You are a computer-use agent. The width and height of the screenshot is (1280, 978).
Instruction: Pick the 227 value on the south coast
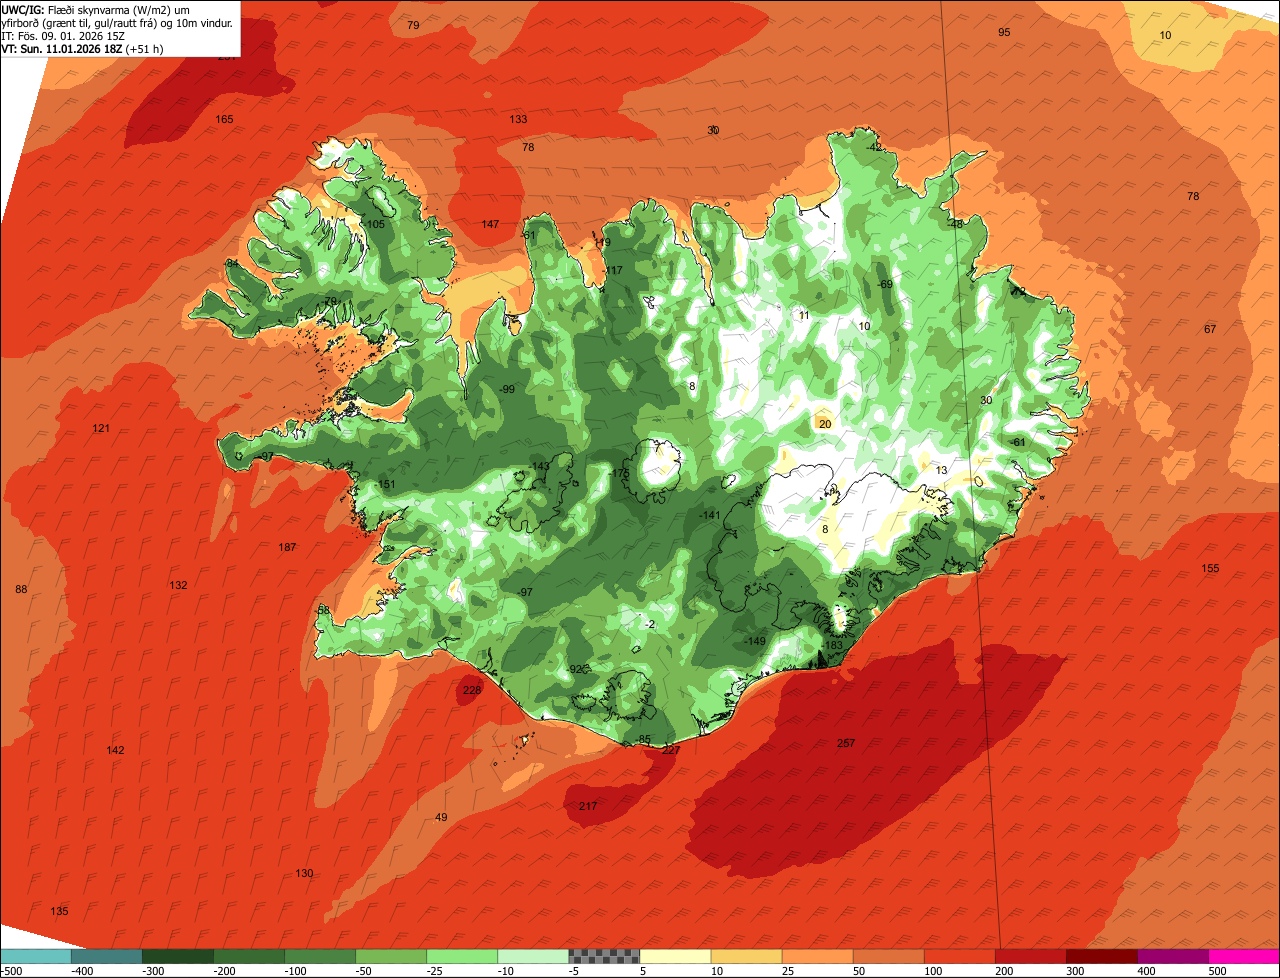coord(671,750)
